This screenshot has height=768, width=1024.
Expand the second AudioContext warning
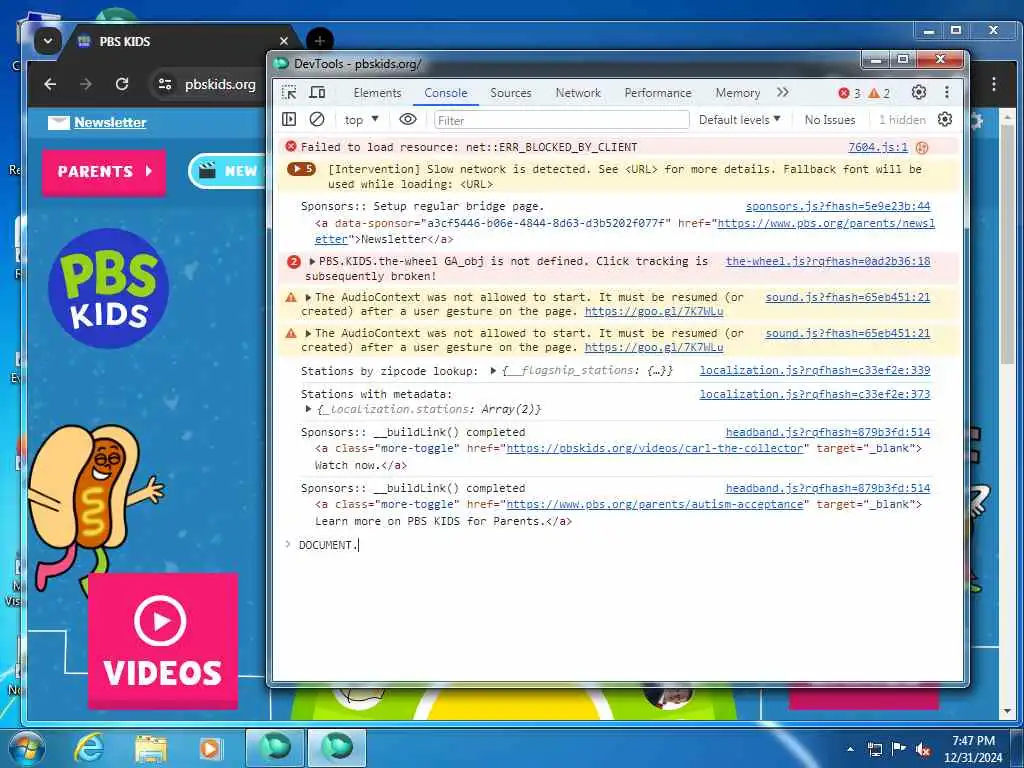(x=308, y=333)
